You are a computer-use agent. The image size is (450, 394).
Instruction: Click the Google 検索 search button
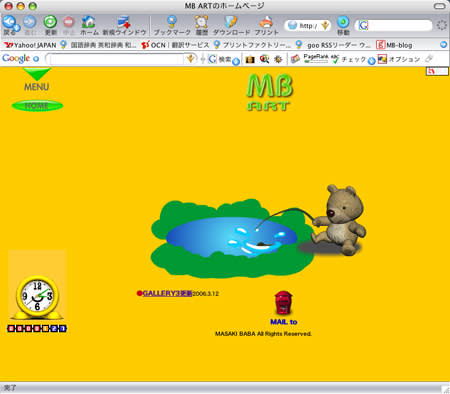(x=220, y=59)
